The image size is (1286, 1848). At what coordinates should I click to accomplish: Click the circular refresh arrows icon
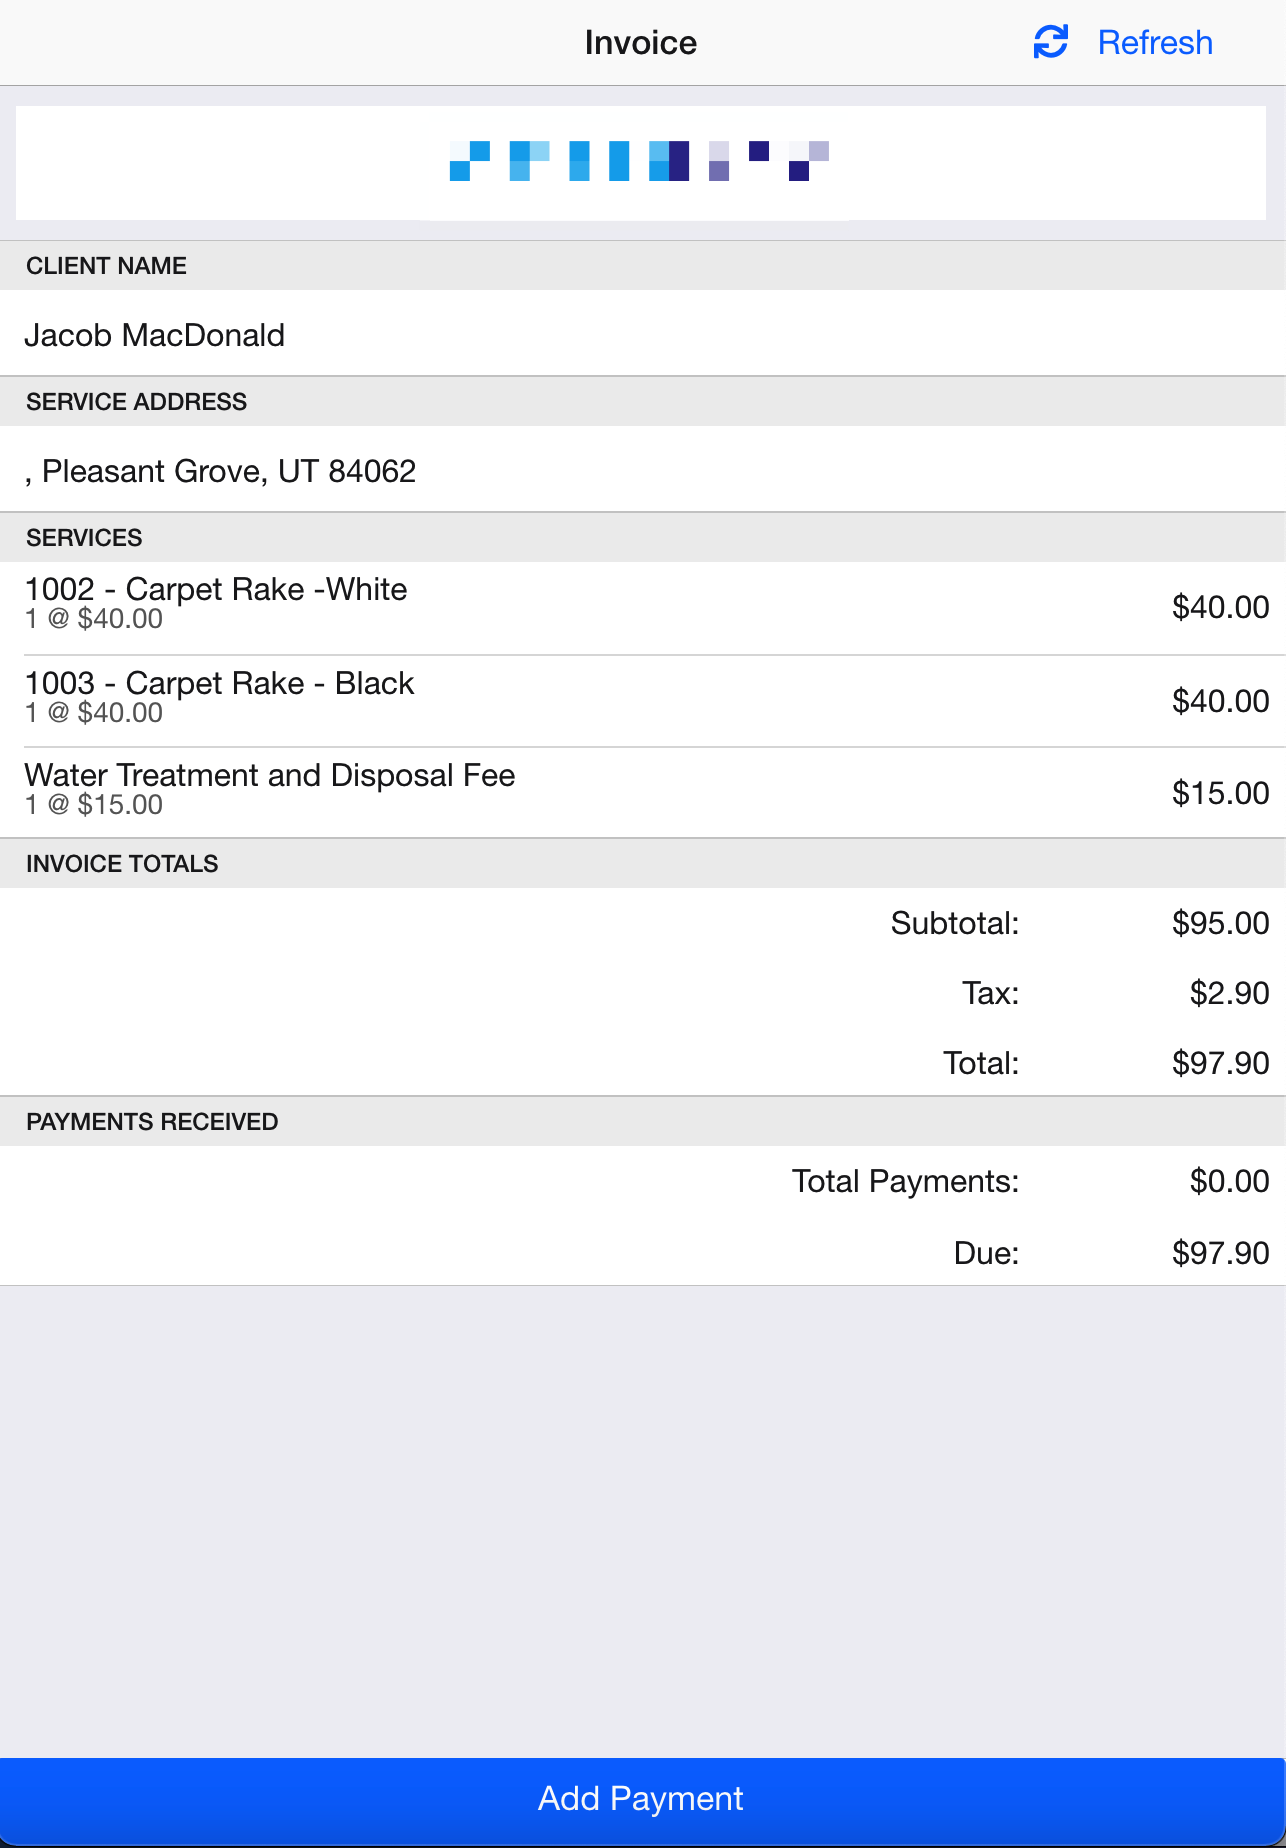coord(1050,42)
